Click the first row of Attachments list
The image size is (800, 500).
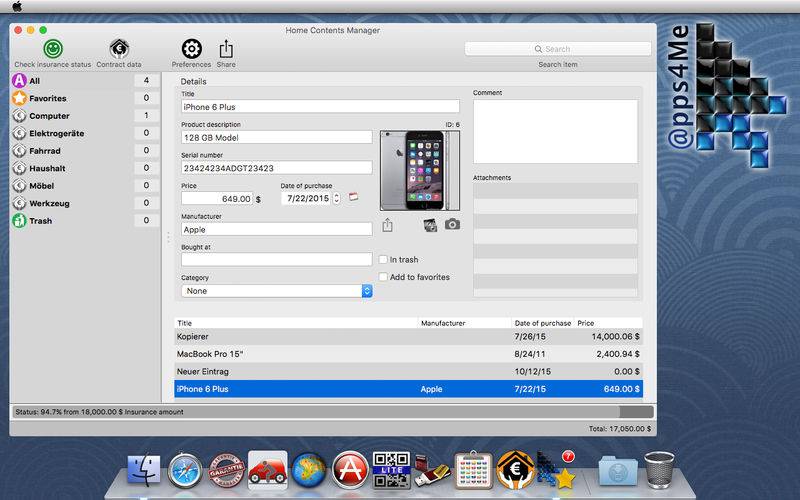[555, 191]
